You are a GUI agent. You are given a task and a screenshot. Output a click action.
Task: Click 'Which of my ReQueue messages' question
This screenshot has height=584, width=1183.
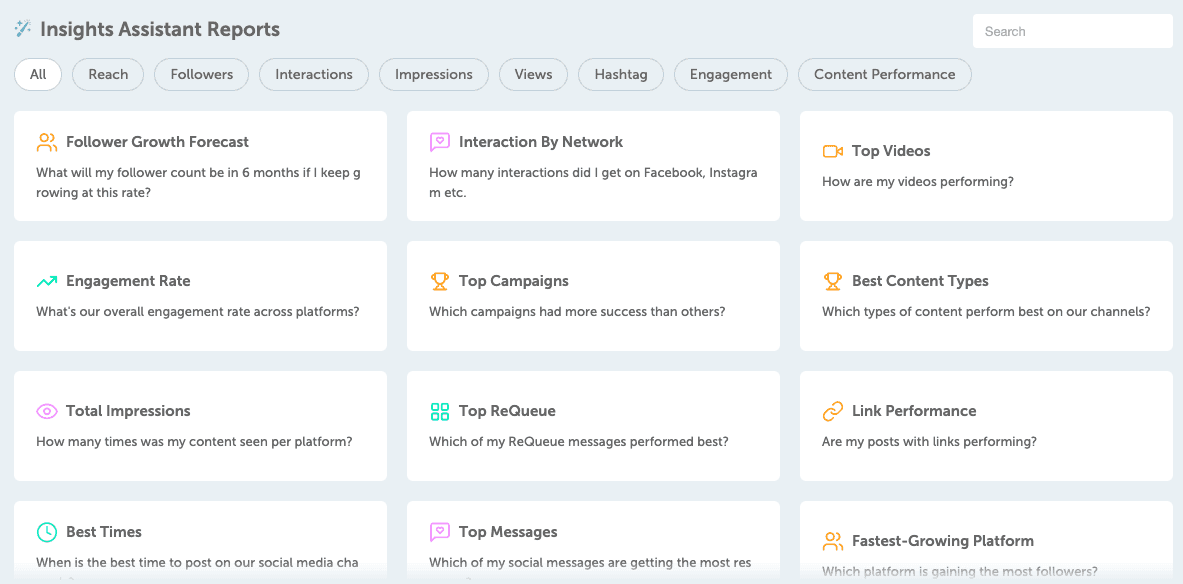[579, 441]
